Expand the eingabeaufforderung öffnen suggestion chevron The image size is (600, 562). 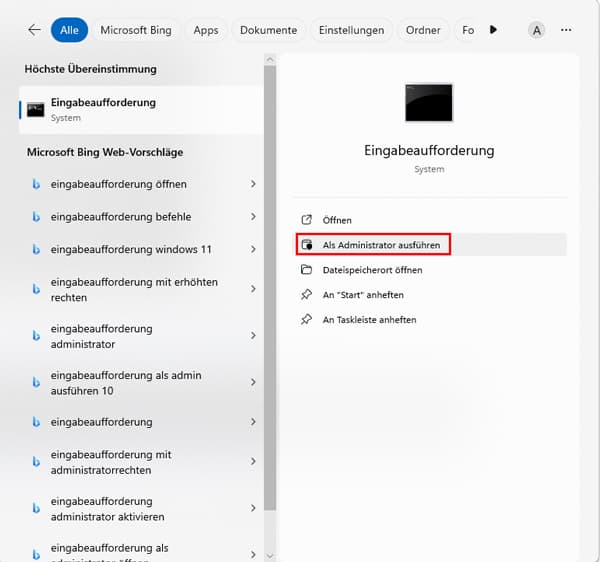(x=253, y=184)
